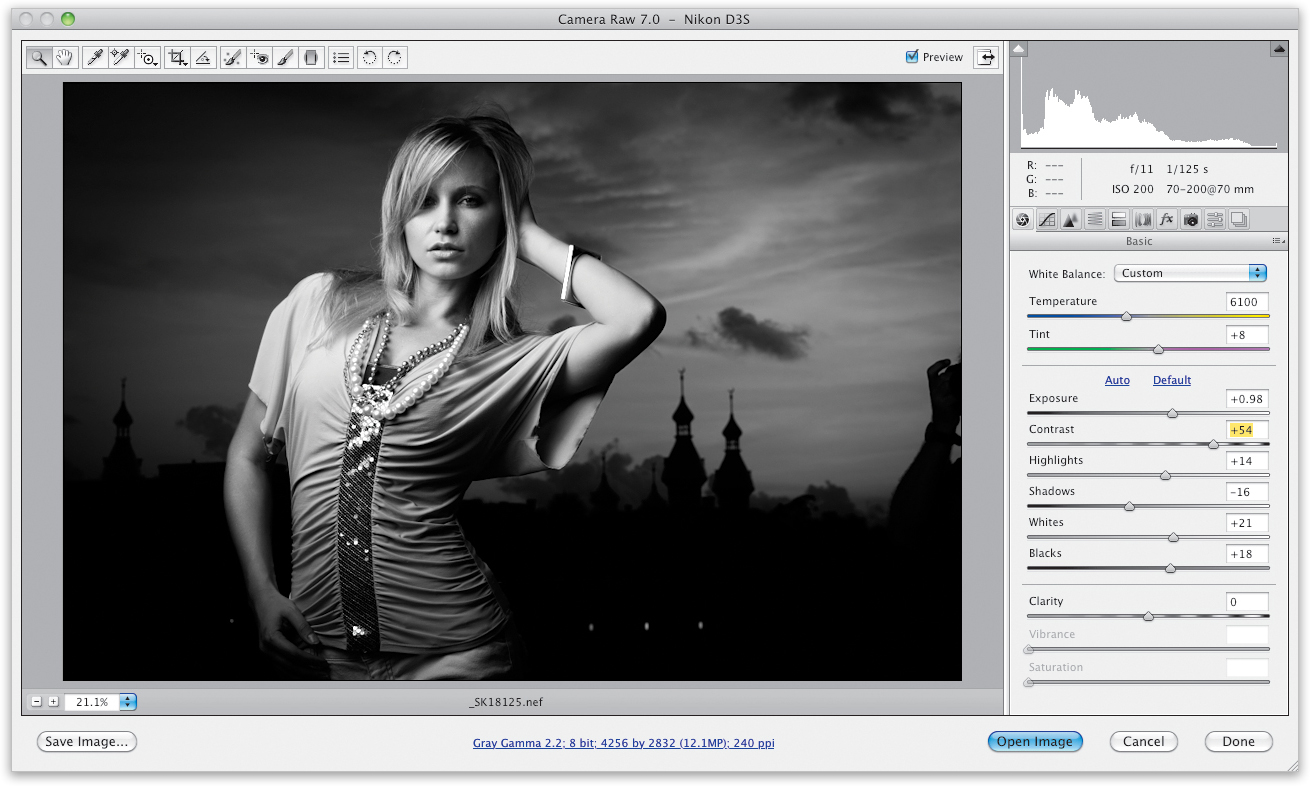Click the Shadows slider handle

click(x=1129, y=506)
